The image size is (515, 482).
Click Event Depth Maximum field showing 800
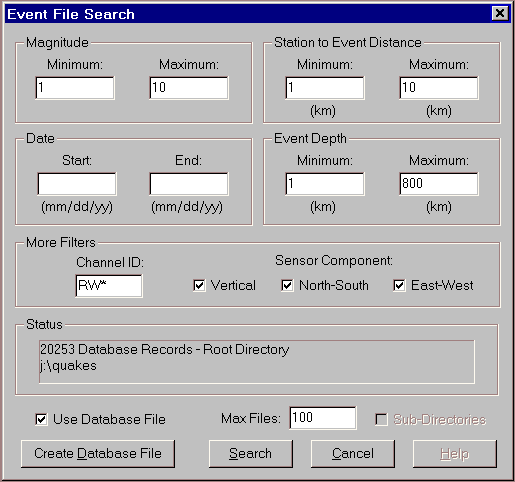(439, 184)
